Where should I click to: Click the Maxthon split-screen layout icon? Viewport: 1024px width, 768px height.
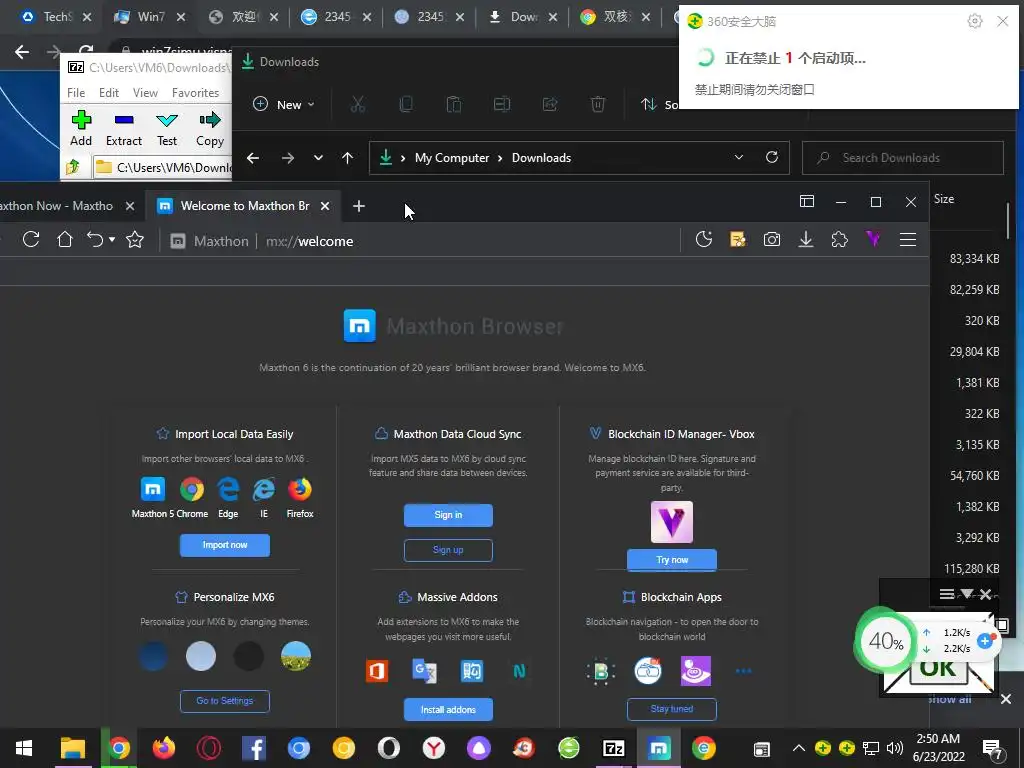point(807,202)
